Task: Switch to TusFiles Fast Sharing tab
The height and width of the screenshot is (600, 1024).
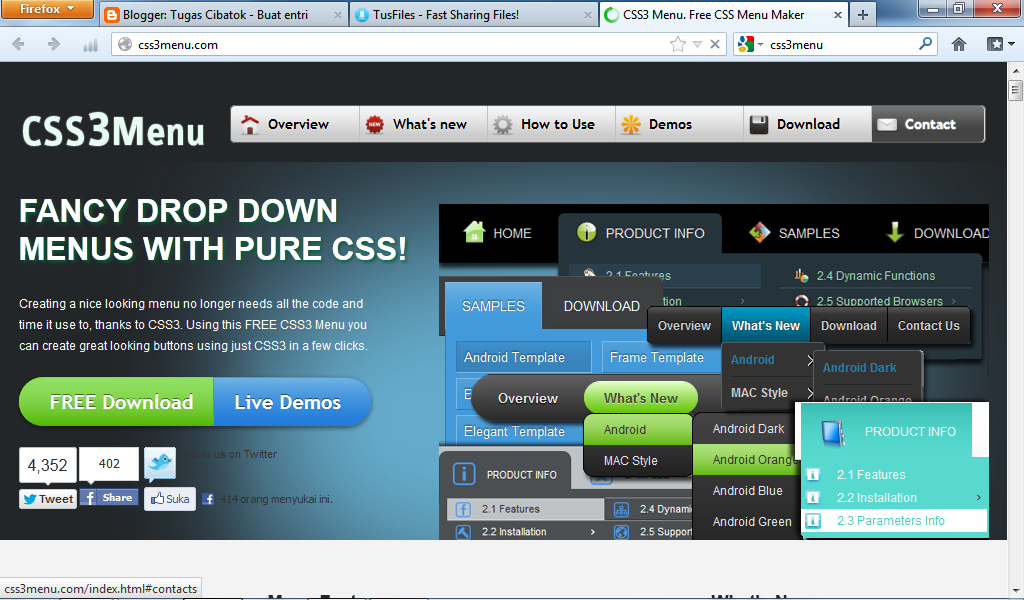Action: [x=473, y=14]
